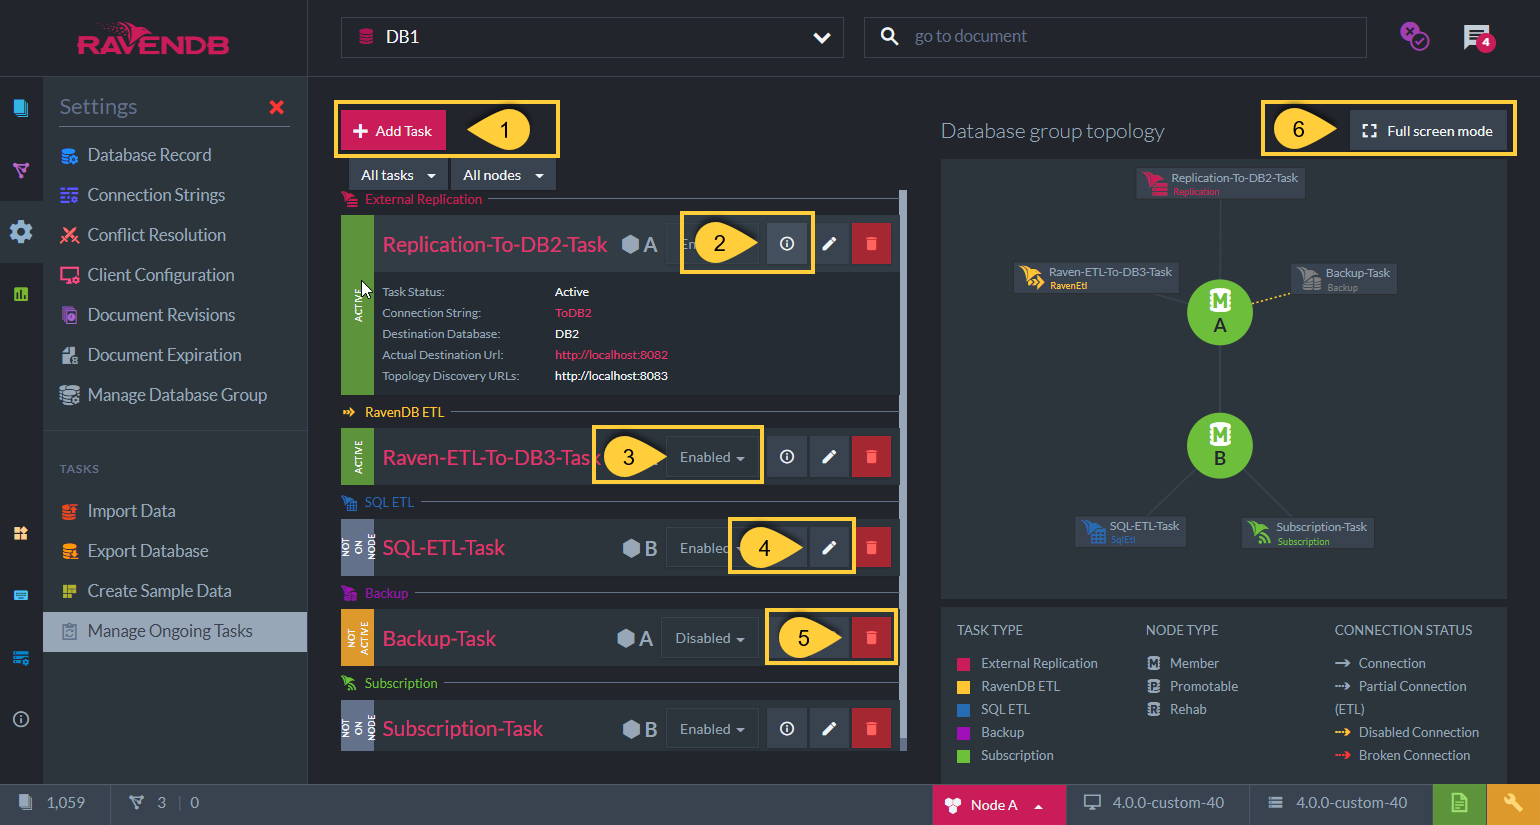Open the All nodes filter dropdown
Screen dimensions: 1540x825
(x=503, y=175)
